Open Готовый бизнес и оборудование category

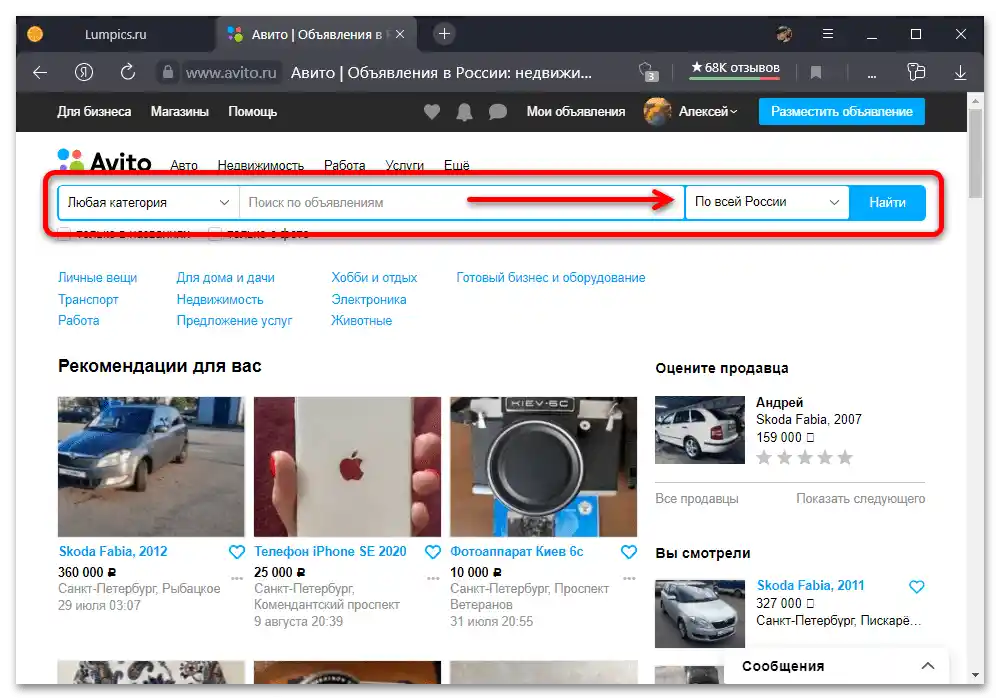550,278
